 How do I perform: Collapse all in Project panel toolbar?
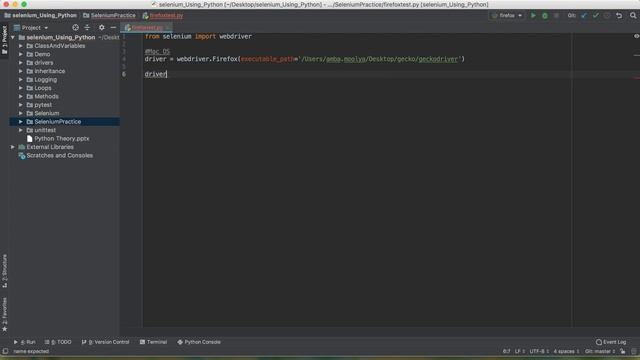pos(87,27)
